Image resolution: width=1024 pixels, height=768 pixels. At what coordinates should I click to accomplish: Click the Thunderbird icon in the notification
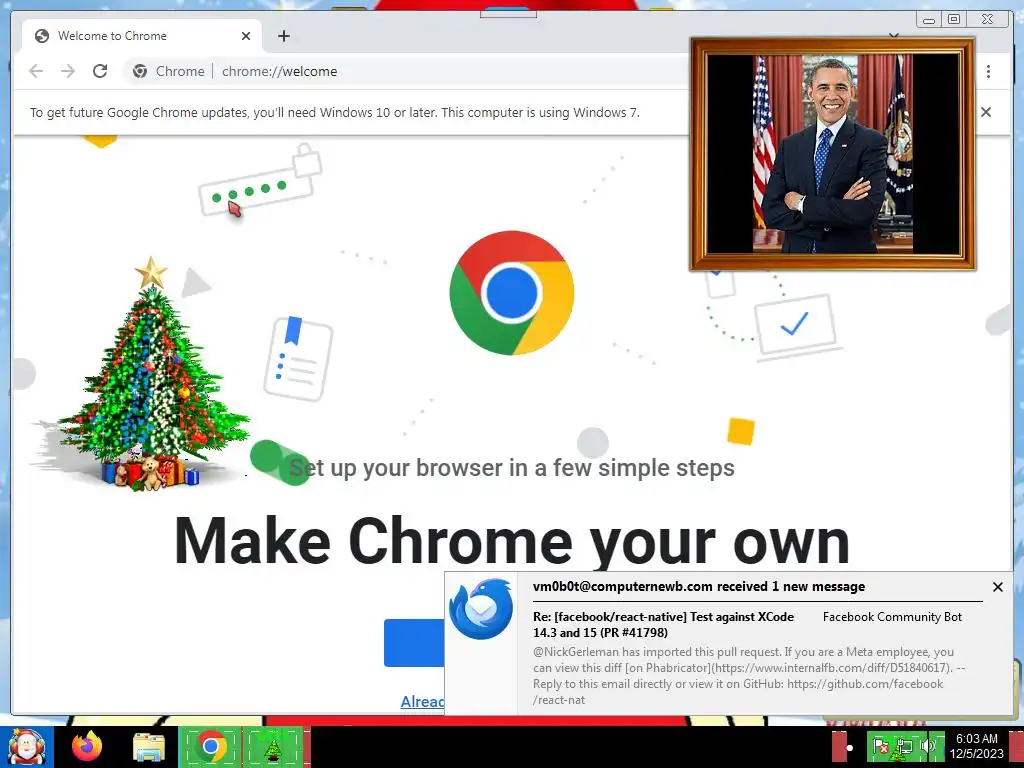coord(481,609)
